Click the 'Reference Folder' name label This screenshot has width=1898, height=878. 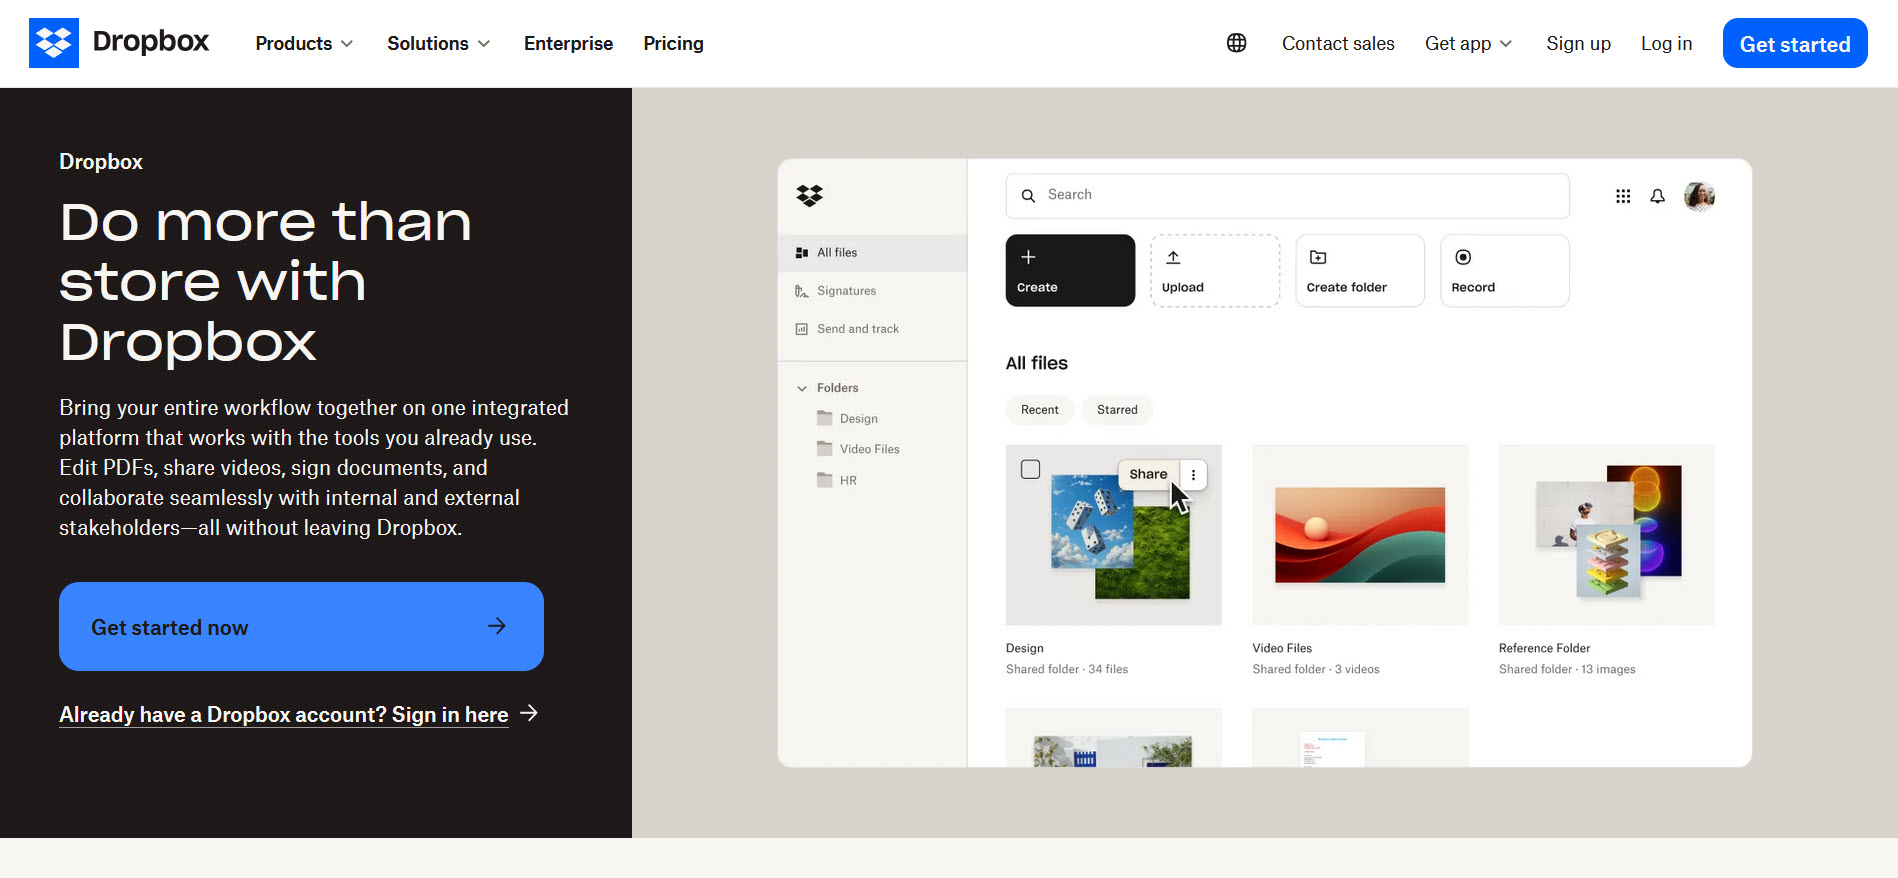1544,648
